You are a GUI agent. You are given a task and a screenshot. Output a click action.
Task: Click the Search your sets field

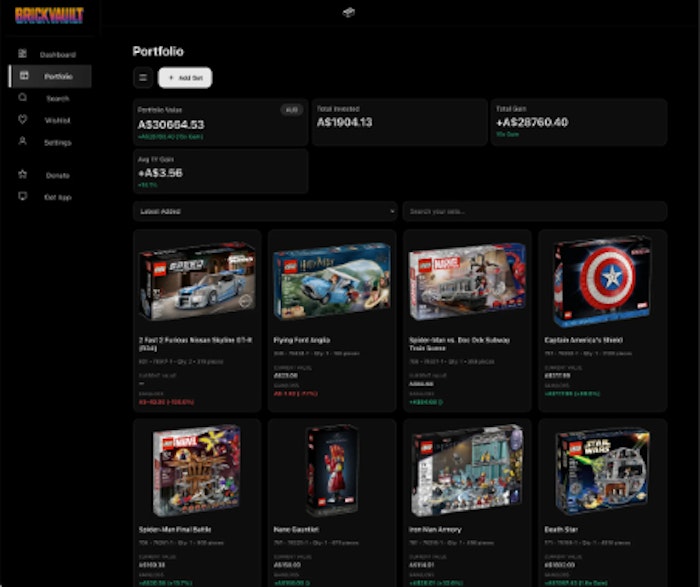click(535, 211)
